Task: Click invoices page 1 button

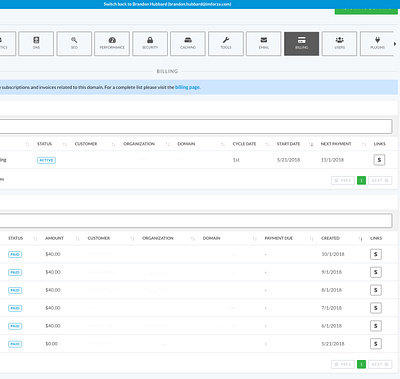Action: coord(361,364)
